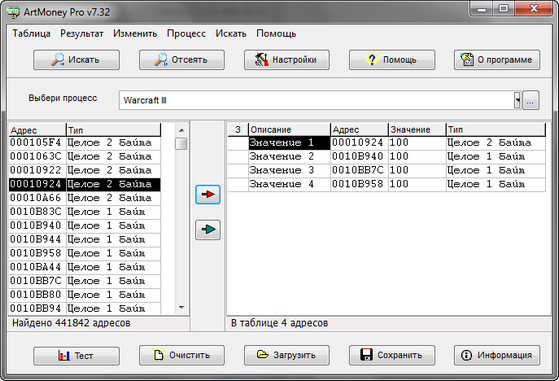Click type cell of Значение 2 row
This screenshot has height=381, width=559.
(496, 156)
